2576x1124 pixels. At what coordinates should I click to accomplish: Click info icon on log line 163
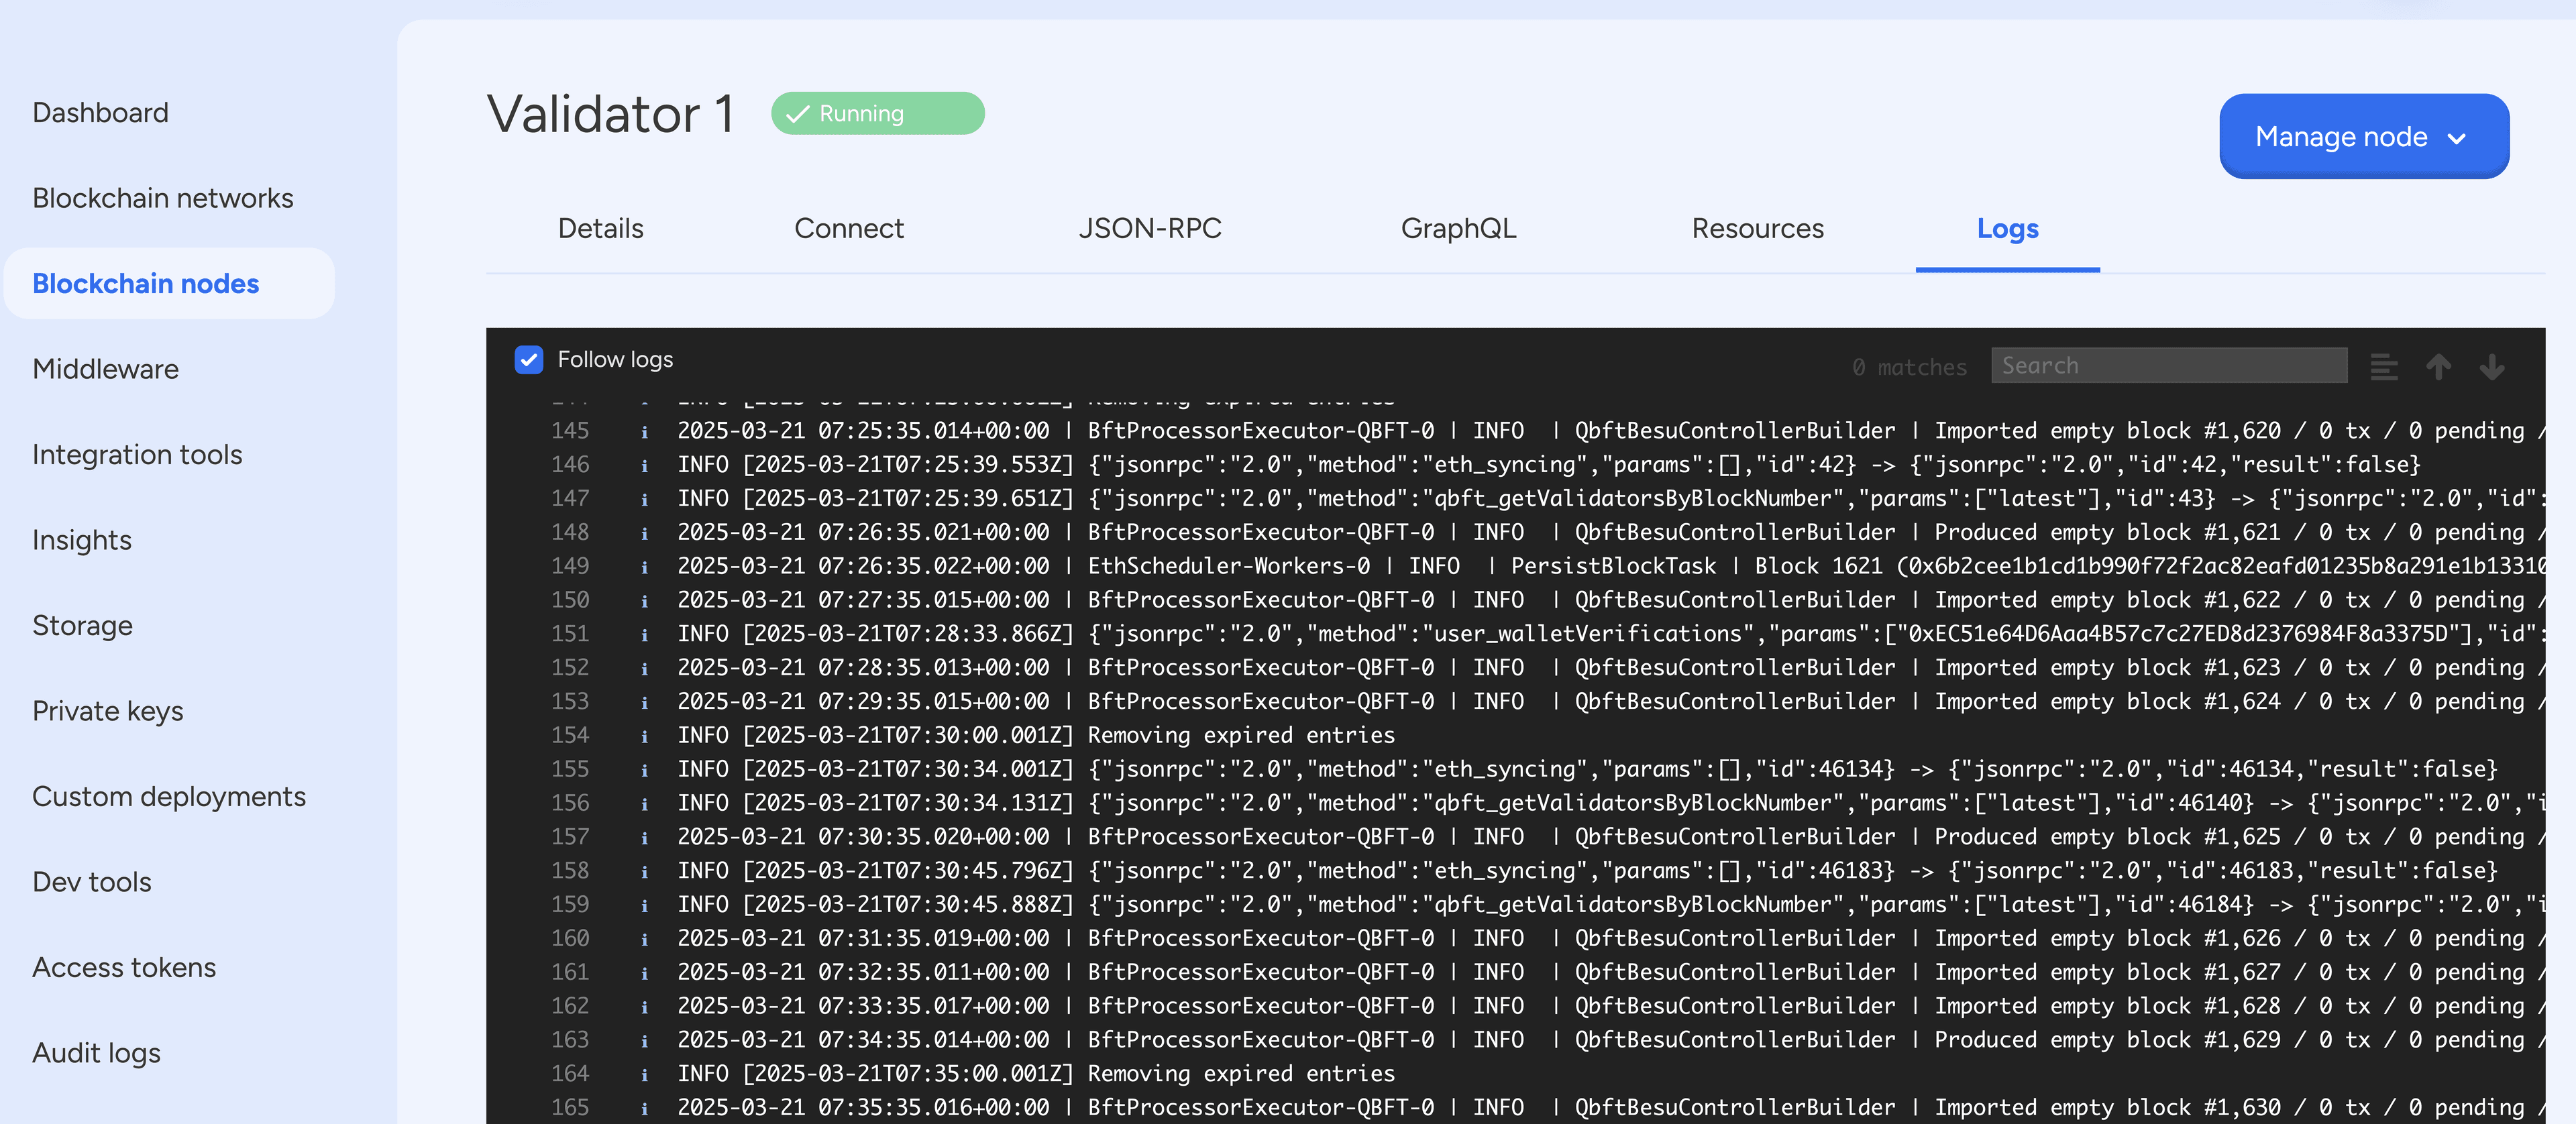(644, 1041)
